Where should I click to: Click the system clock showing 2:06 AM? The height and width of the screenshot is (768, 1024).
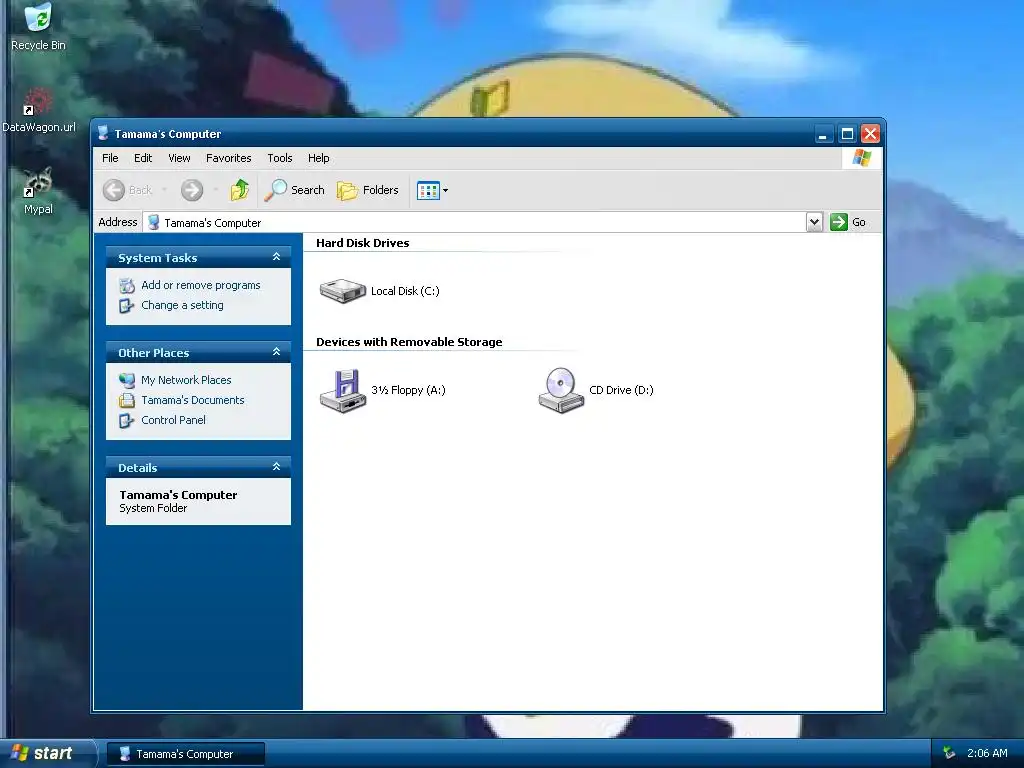987,754
